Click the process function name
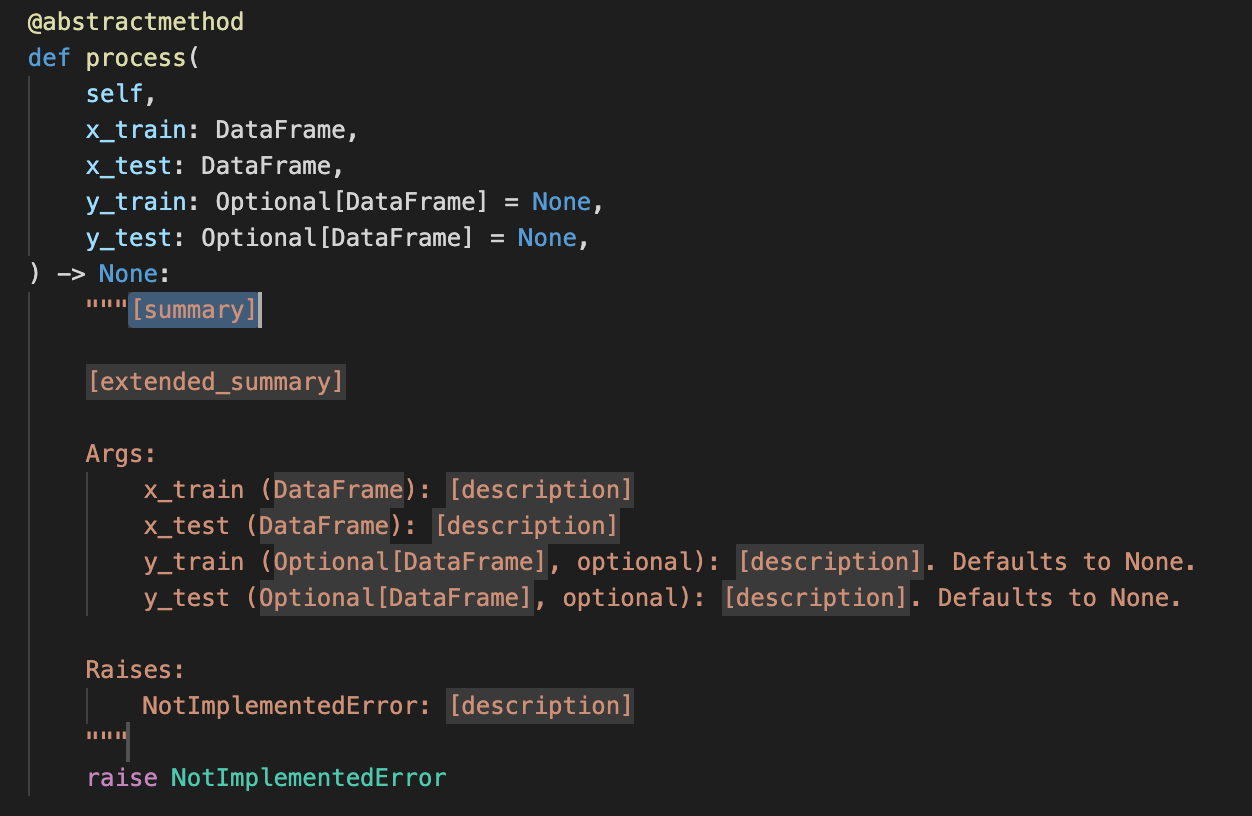Viewport: 1252px width, 816px height. click(138, 57)
